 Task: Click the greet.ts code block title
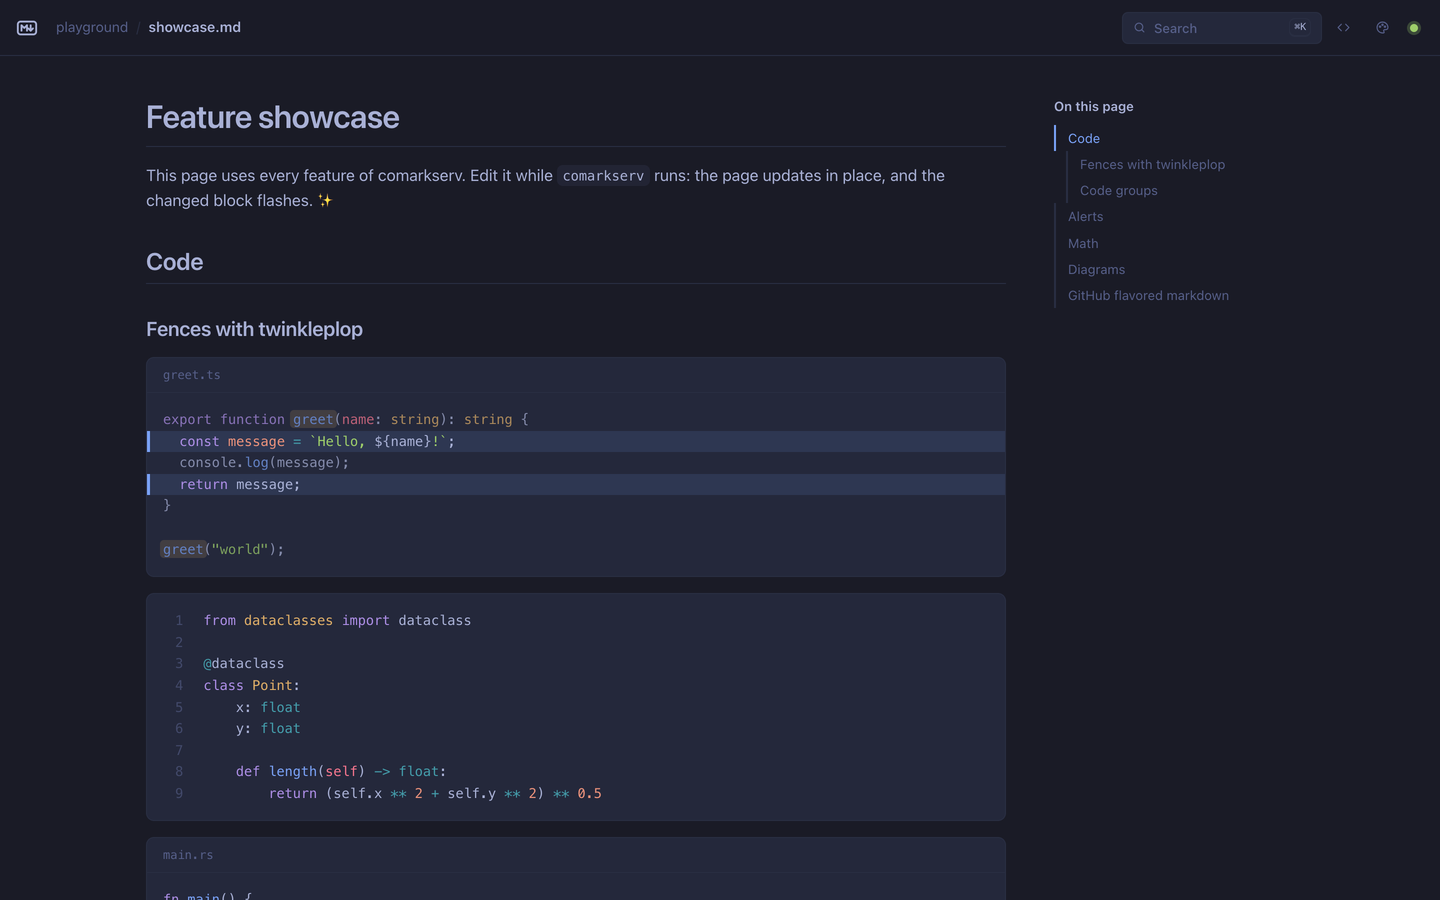[x=191, y=375]
